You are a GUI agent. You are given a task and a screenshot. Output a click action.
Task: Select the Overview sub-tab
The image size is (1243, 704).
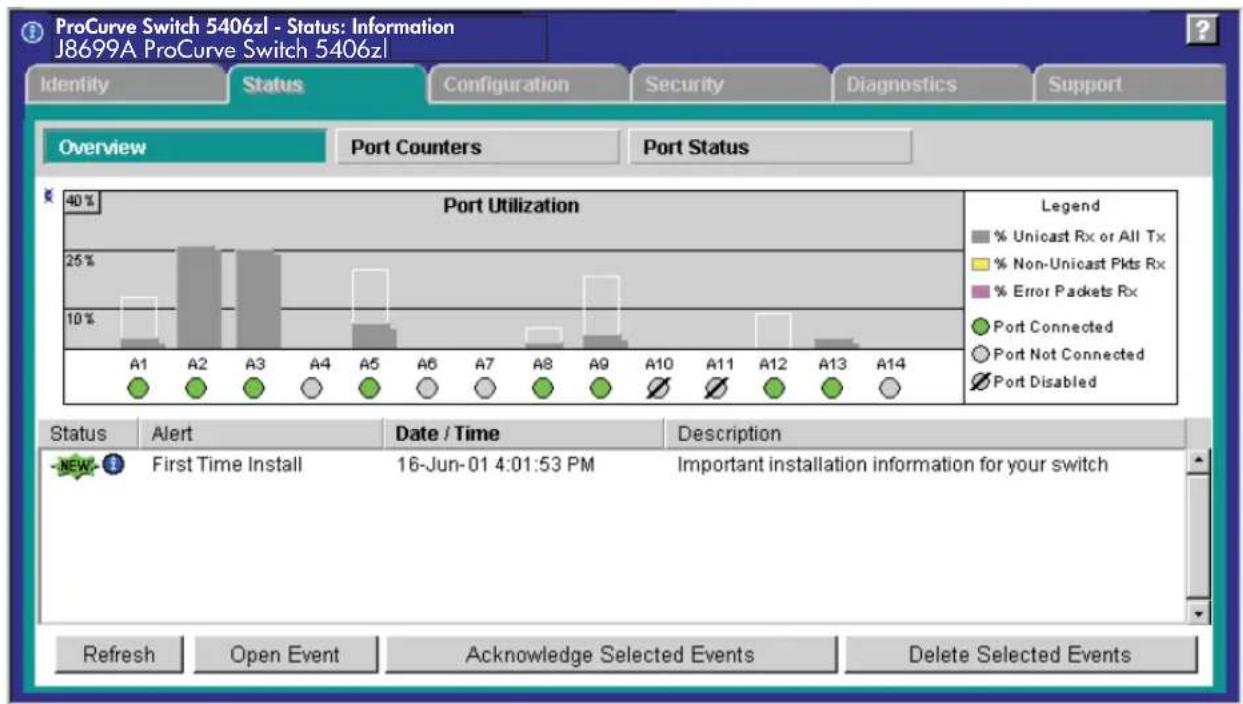pos(184,148)
